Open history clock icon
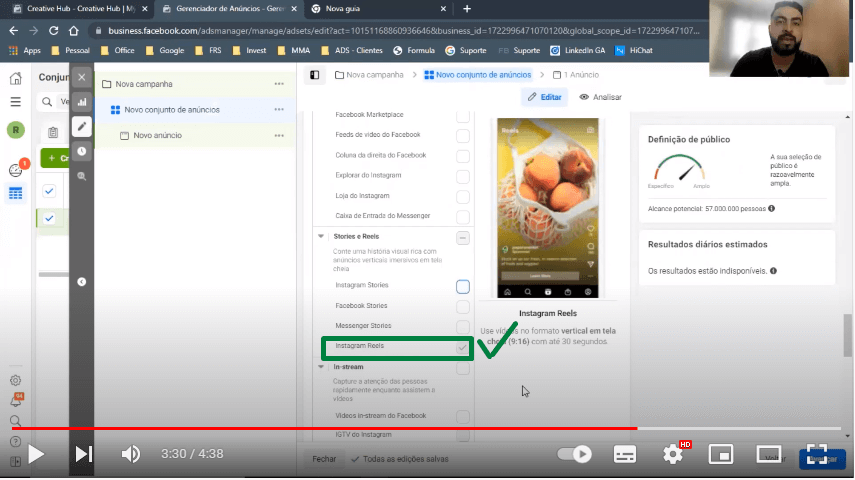855x480 pixels. click(81, 151)
